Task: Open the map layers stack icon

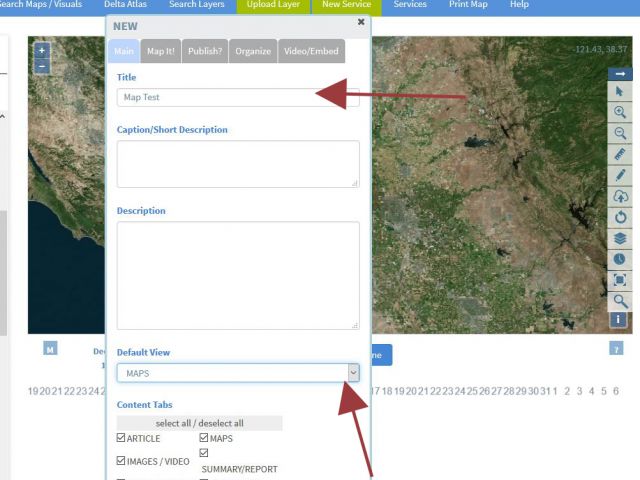Action: coord(620,238)
